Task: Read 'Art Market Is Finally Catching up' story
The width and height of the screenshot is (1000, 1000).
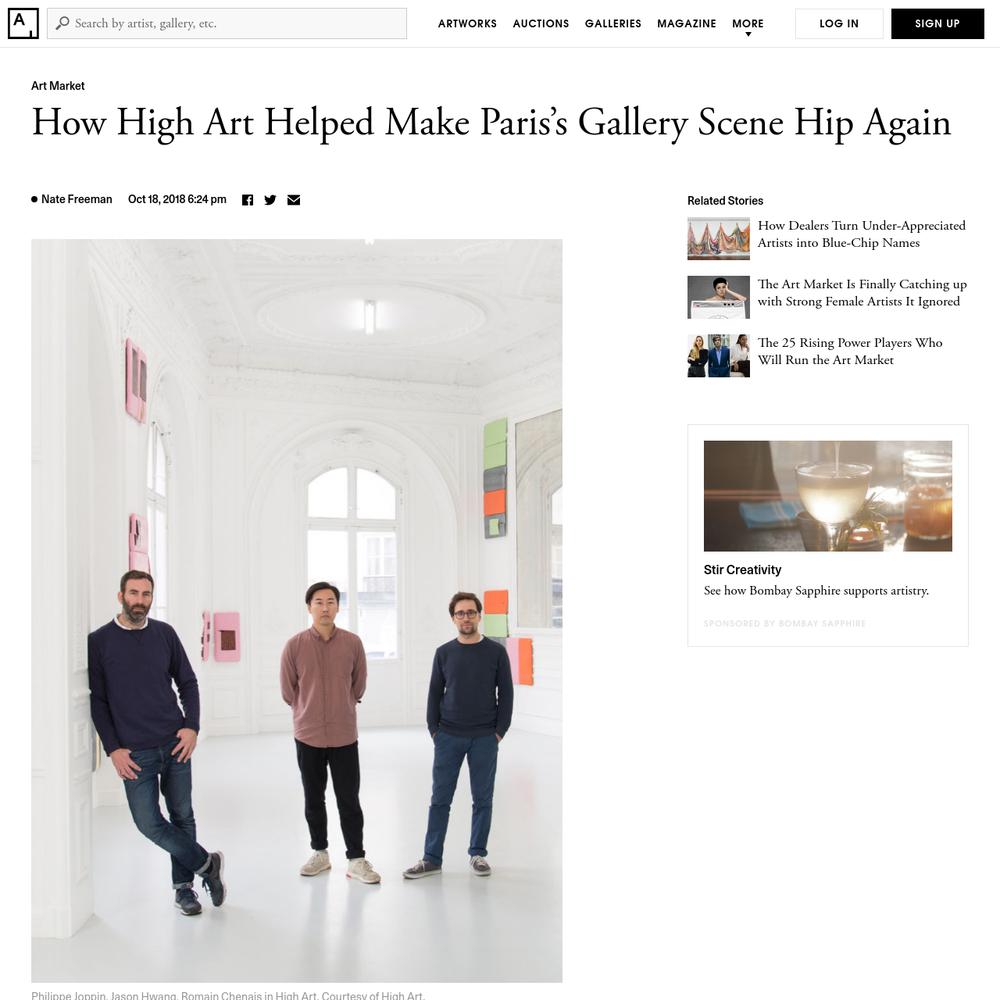Action: (862, 293)
